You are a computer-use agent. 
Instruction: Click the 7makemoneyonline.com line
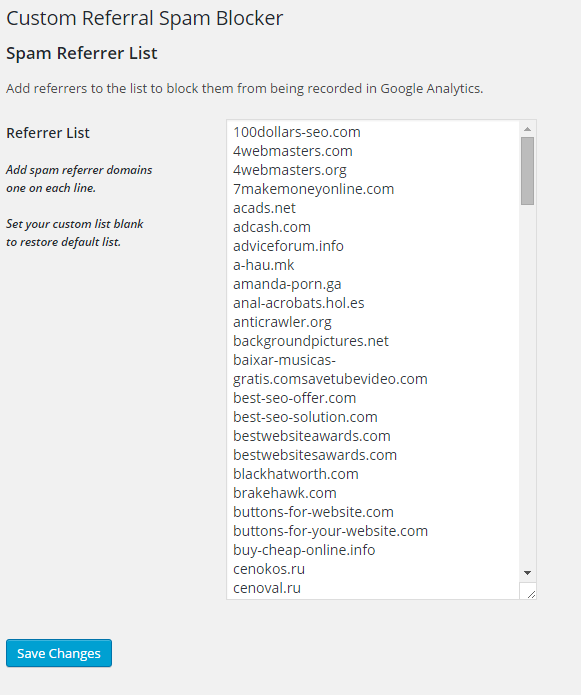click(x=313, y=189)
